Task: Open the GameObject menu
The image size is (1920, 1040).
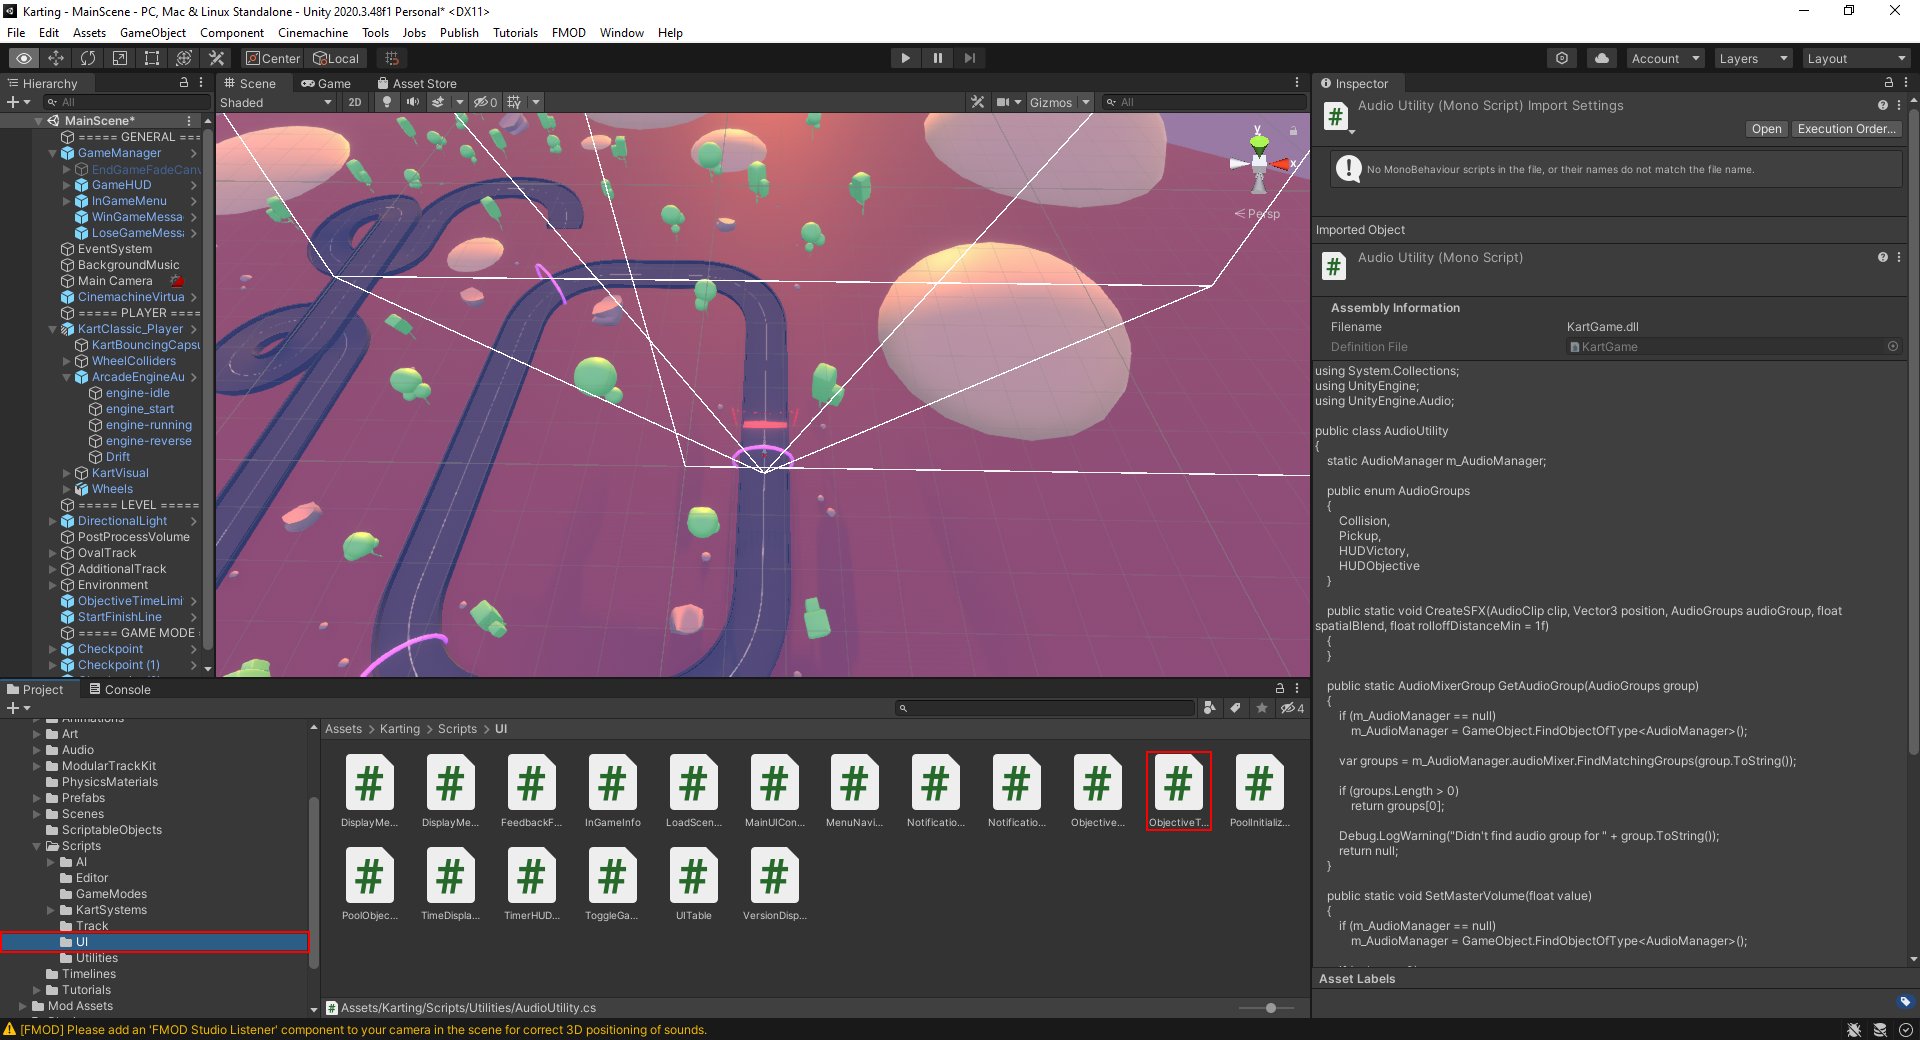Action: coord(153,33)
